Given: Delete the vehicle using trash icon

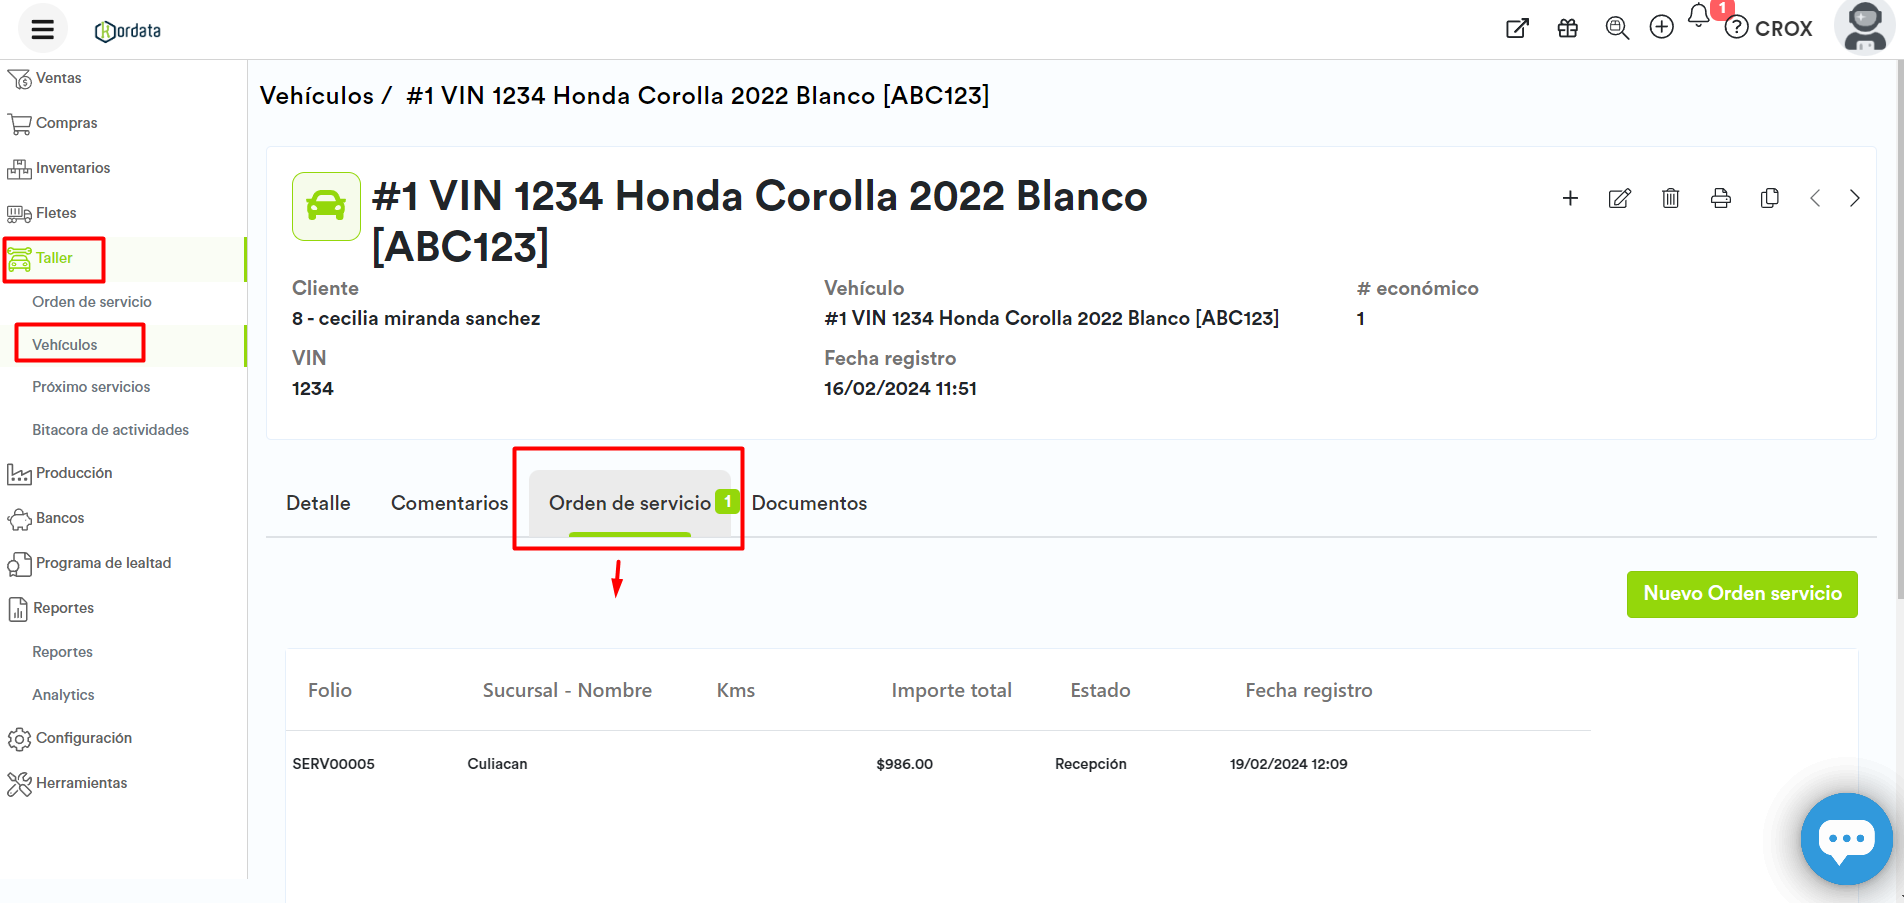Looking at the screenshot, I should point(1670,198).
